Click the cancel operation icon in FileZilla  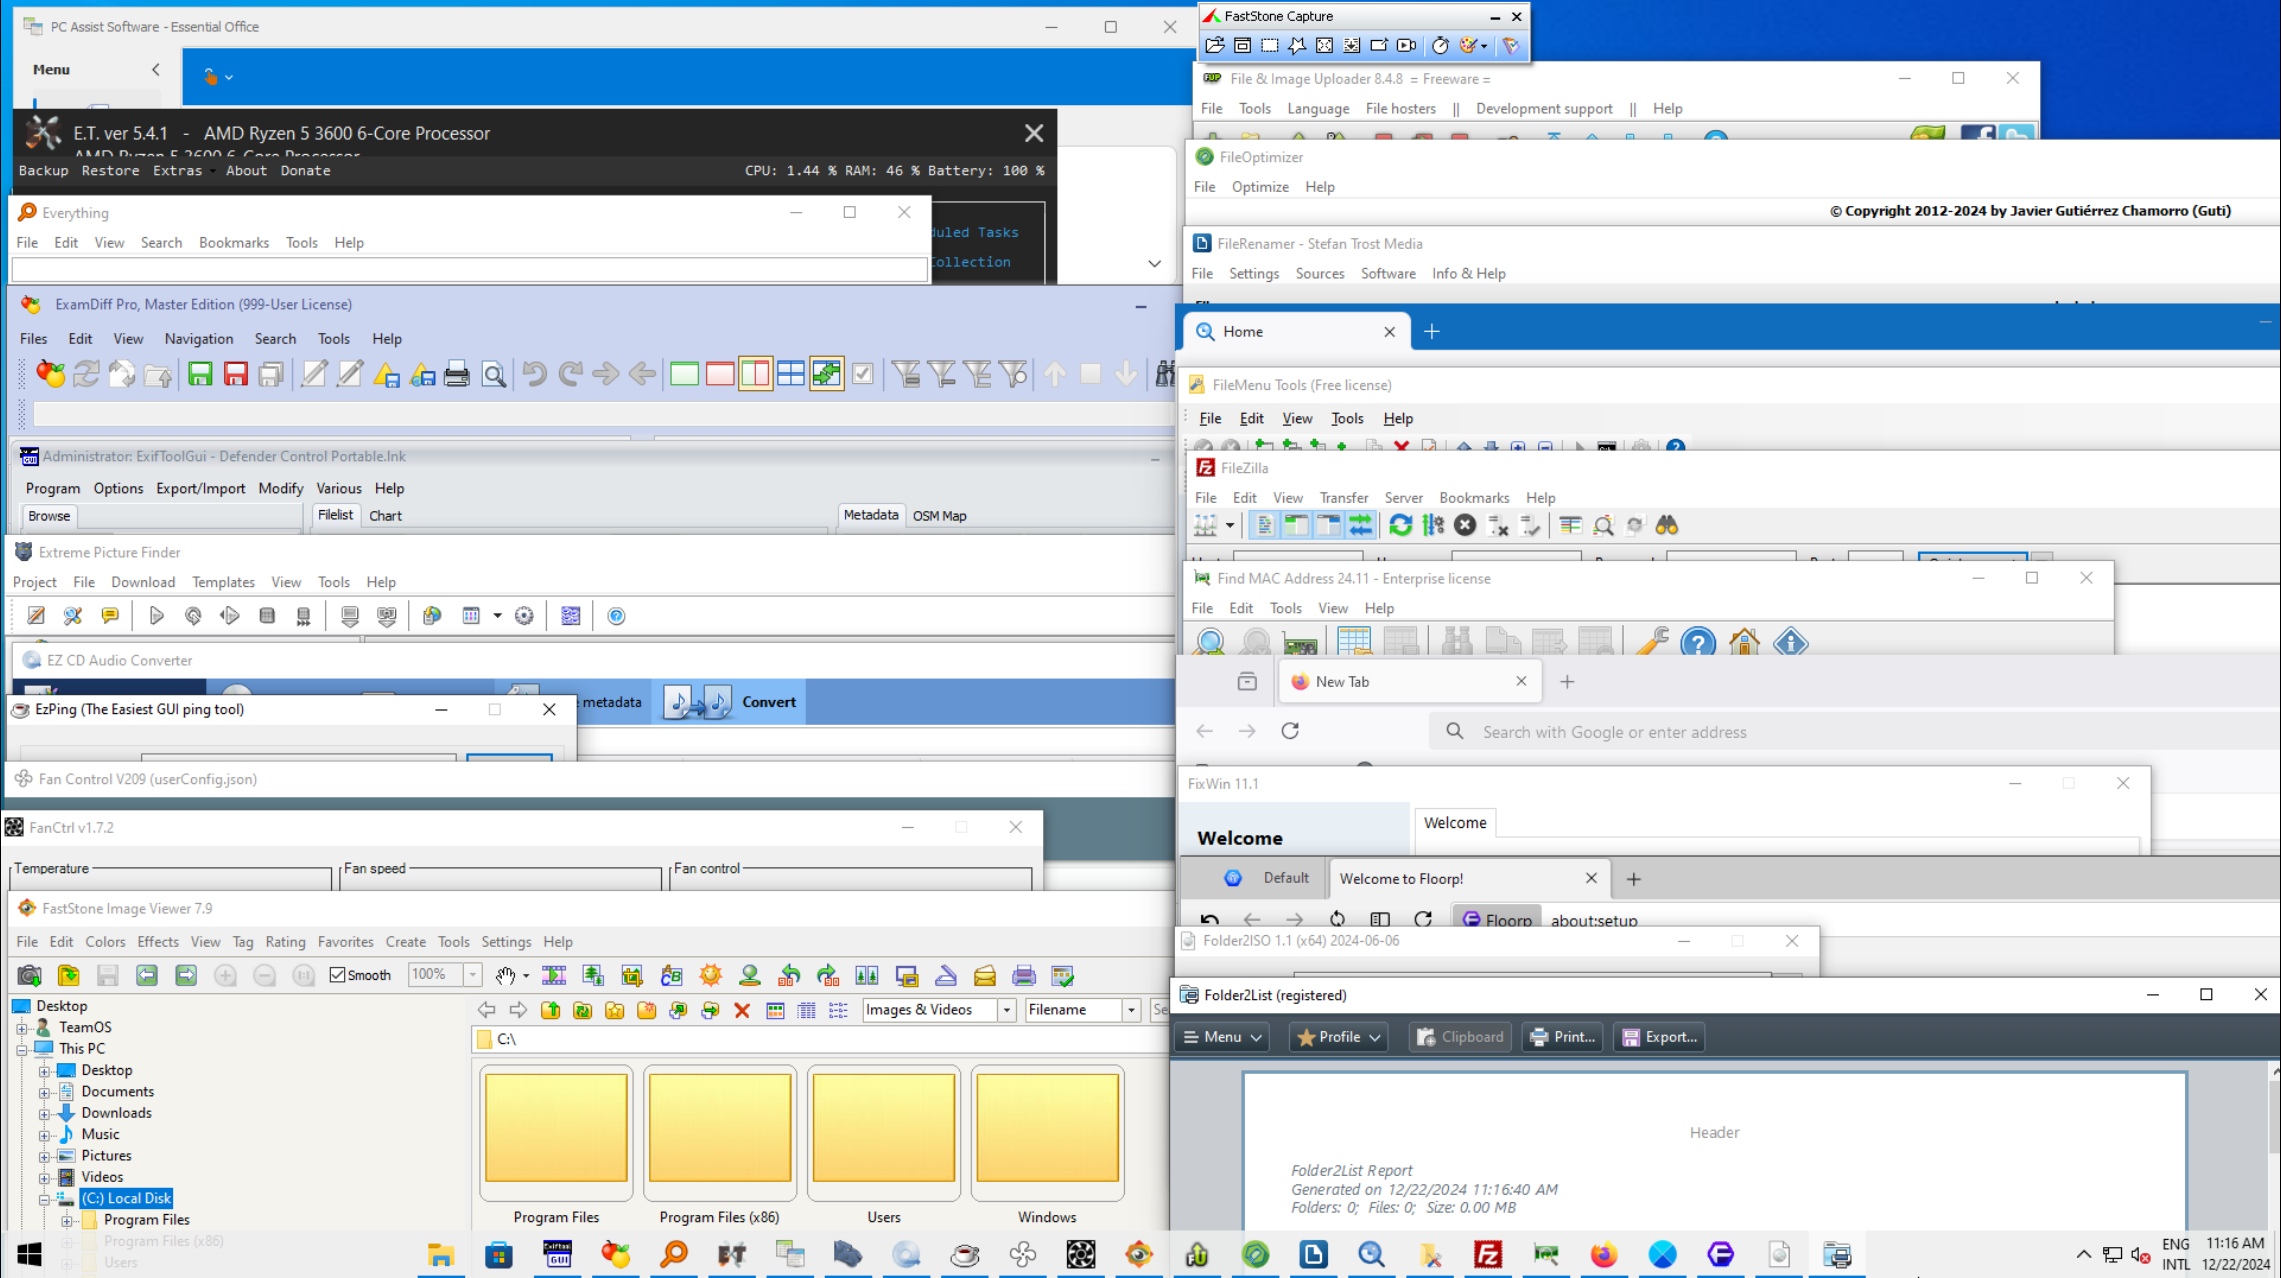(1465, 526)
